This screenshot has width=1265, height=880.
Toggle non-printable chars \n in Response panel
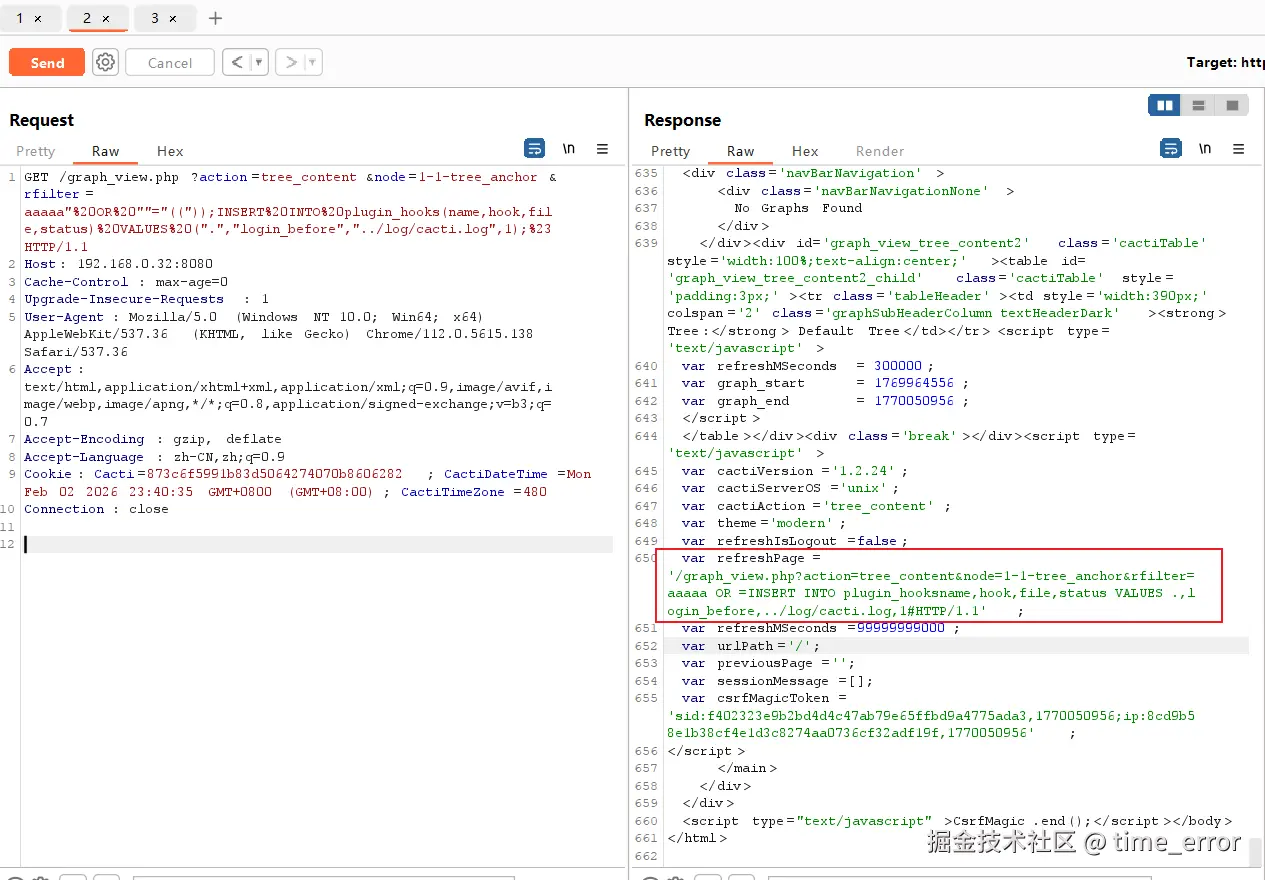[x=1205, y=148]
